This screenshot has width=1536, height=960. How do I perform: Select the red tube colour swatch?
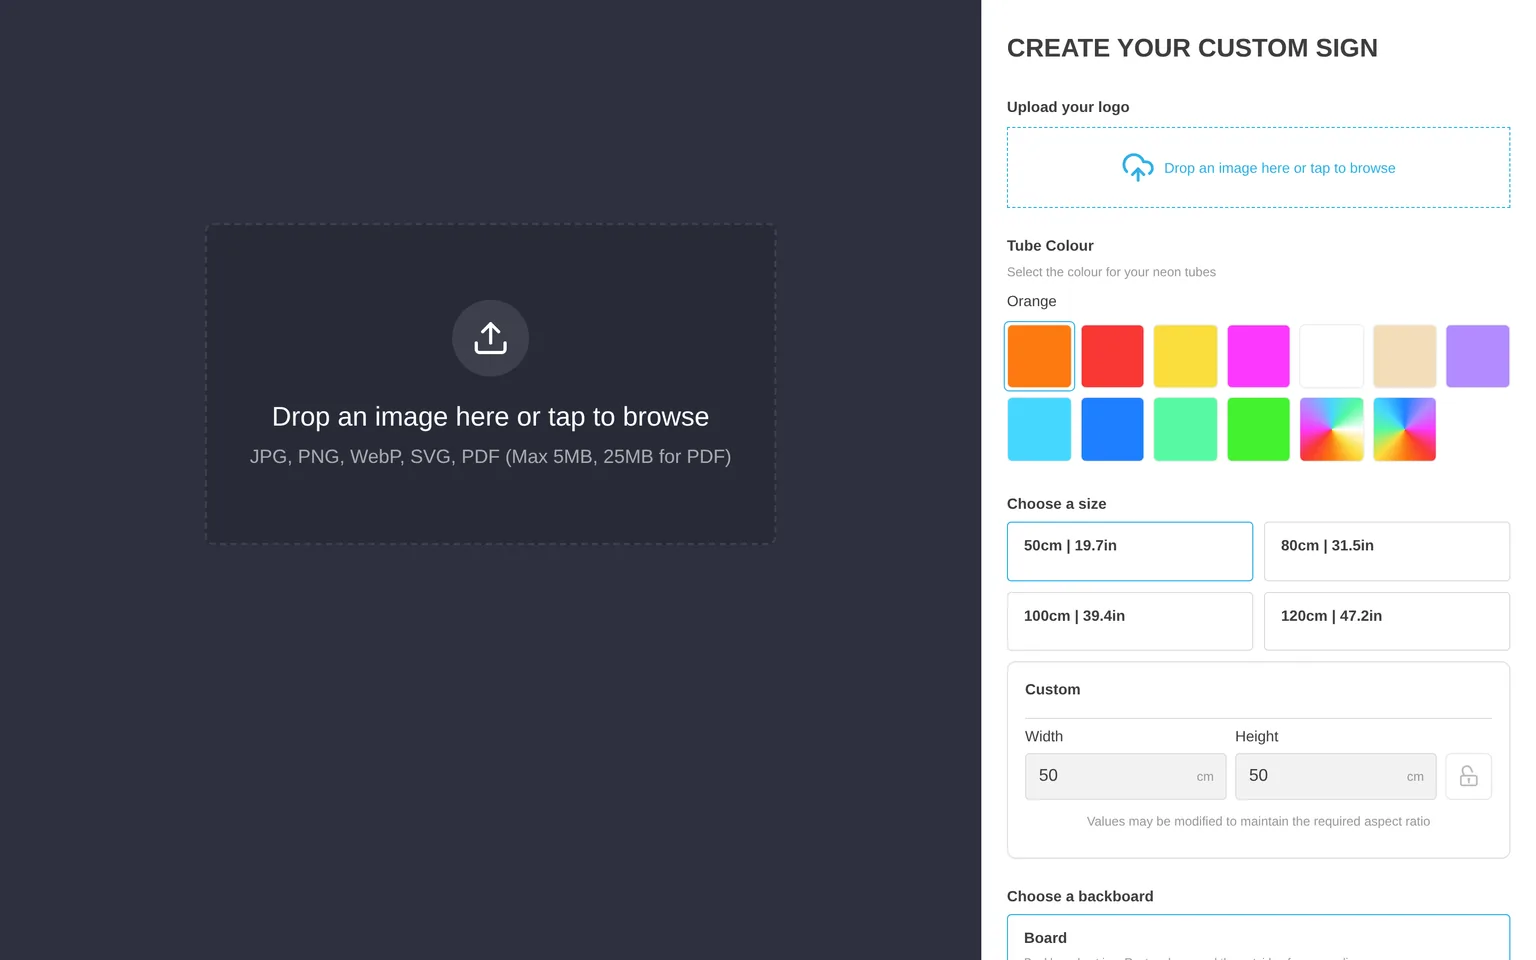pyautogui.click(x=1112, y=356)
